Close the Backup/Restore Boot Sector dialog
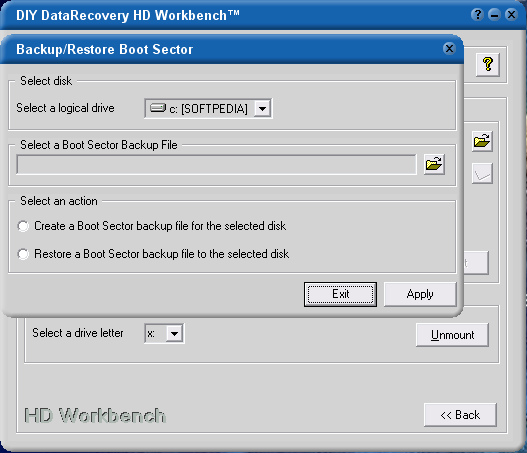The height and width of the screenshot is (453, 527). click(449, 49)
